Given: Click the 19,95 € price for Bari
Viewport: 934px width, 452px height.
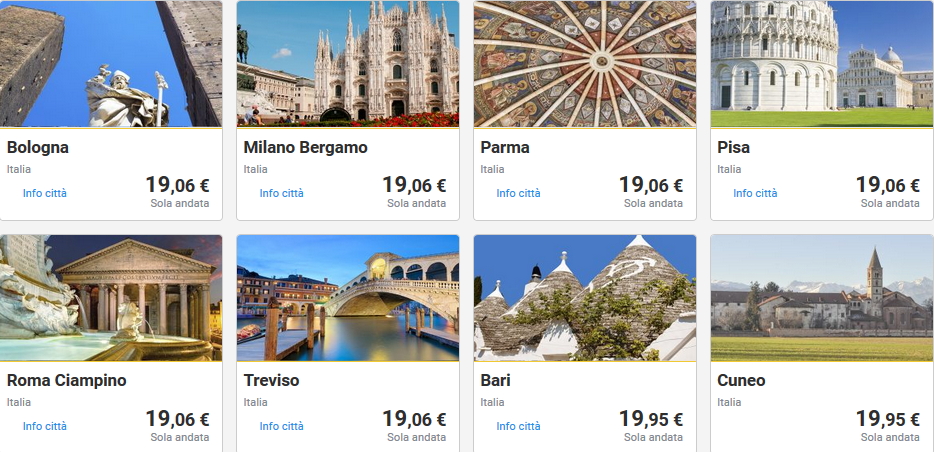Looking at the screenshot, I should (651, 419).
